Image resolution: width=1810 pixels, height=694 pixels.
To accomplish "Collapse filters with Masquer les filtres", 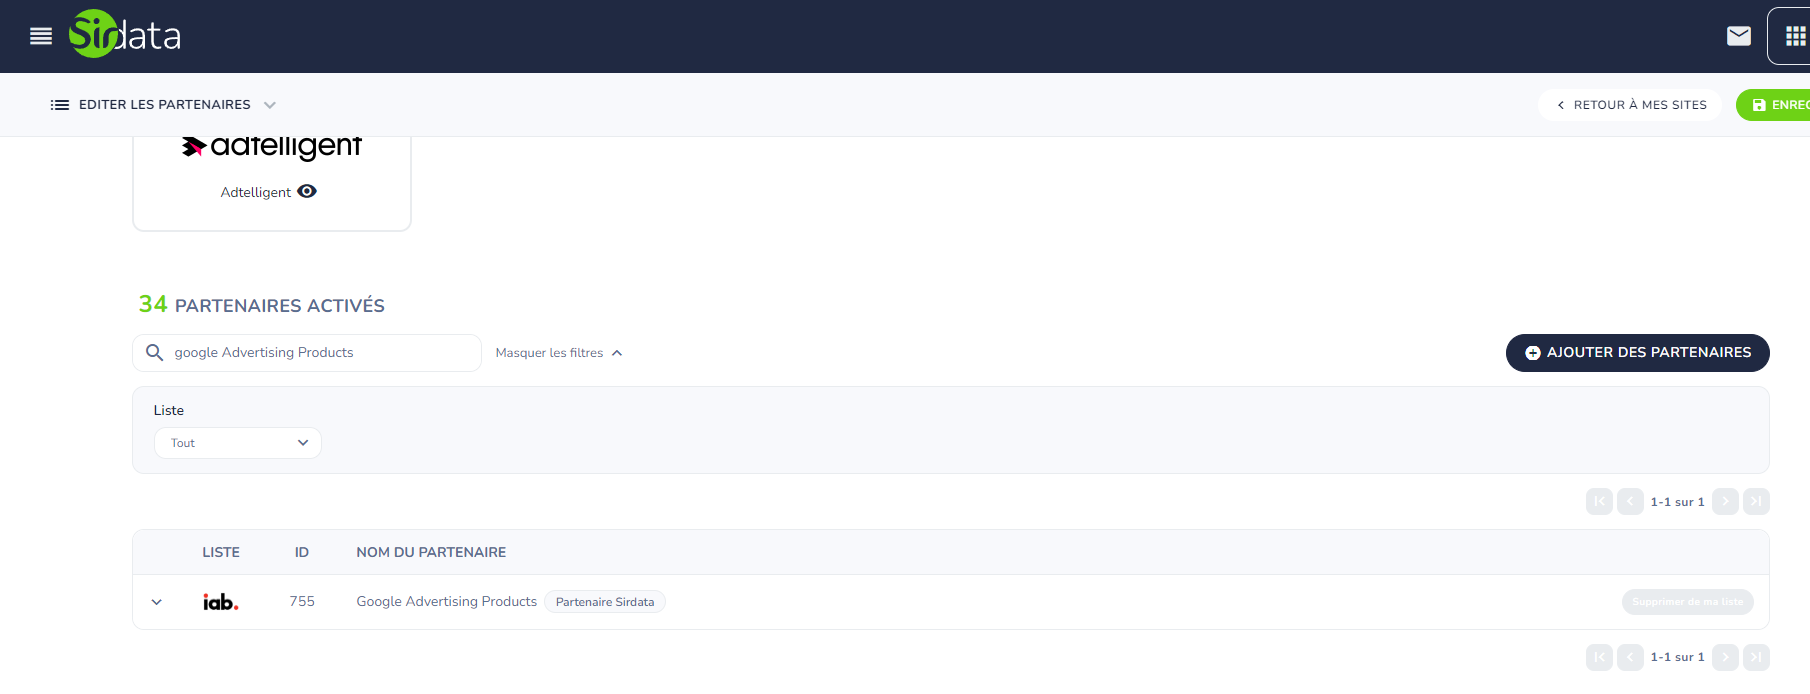I will 559,353.
